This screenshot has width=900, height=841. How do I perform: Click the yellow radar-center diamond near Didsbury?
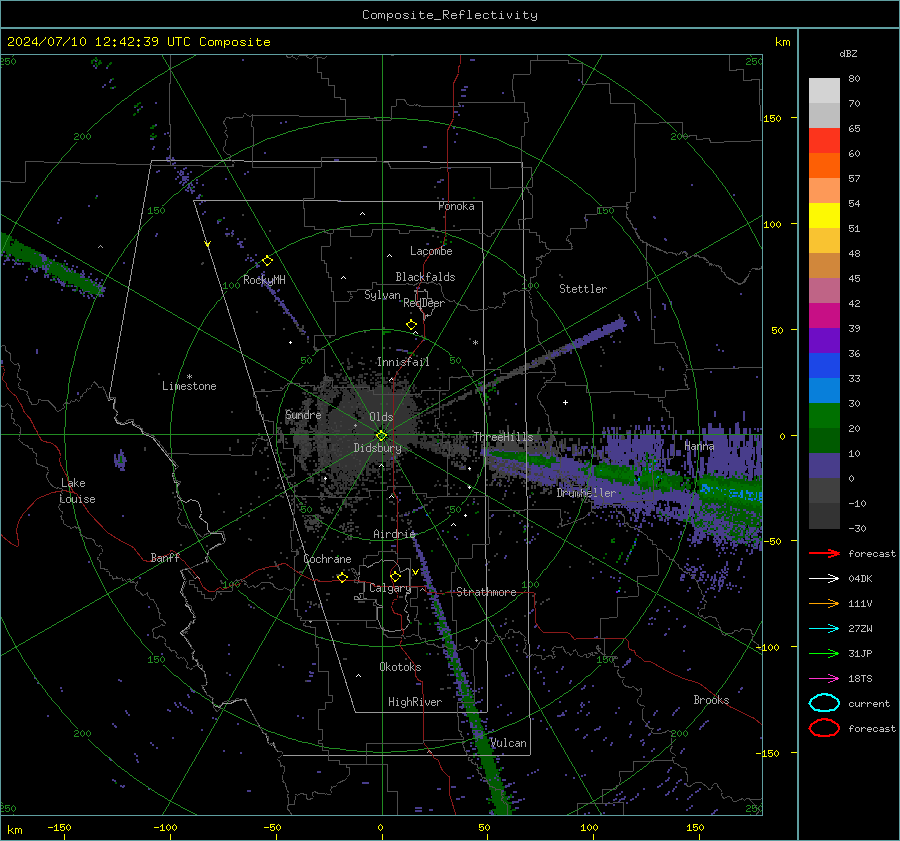pos(381,436)
